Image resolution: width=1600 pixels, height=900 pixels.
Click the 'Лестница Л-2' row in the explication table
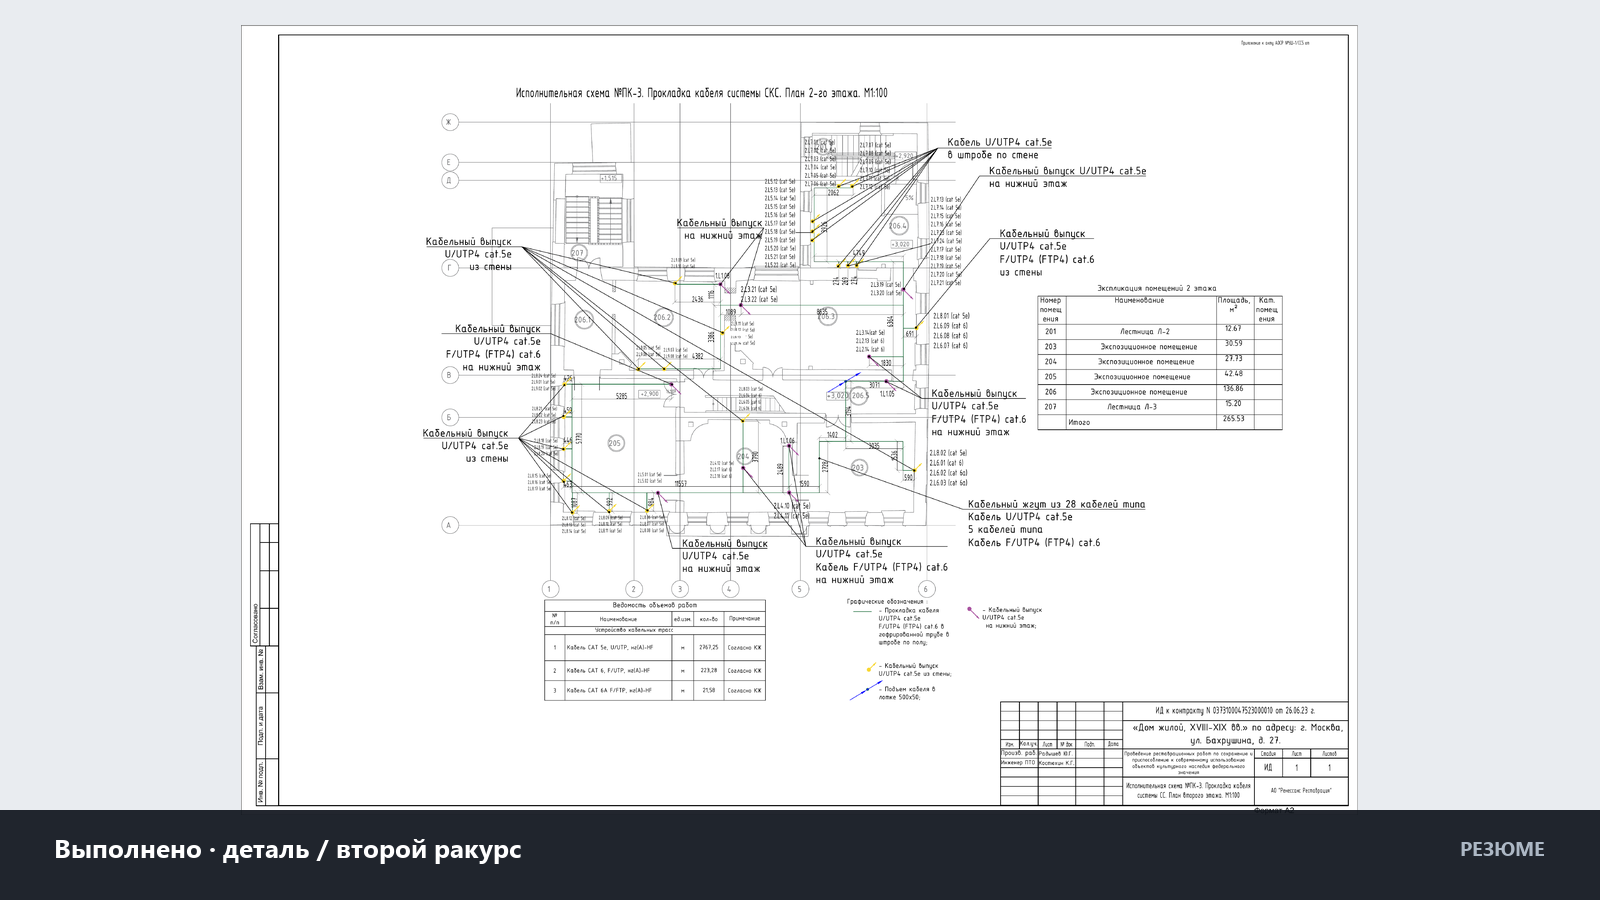[x=1160, y=332]
